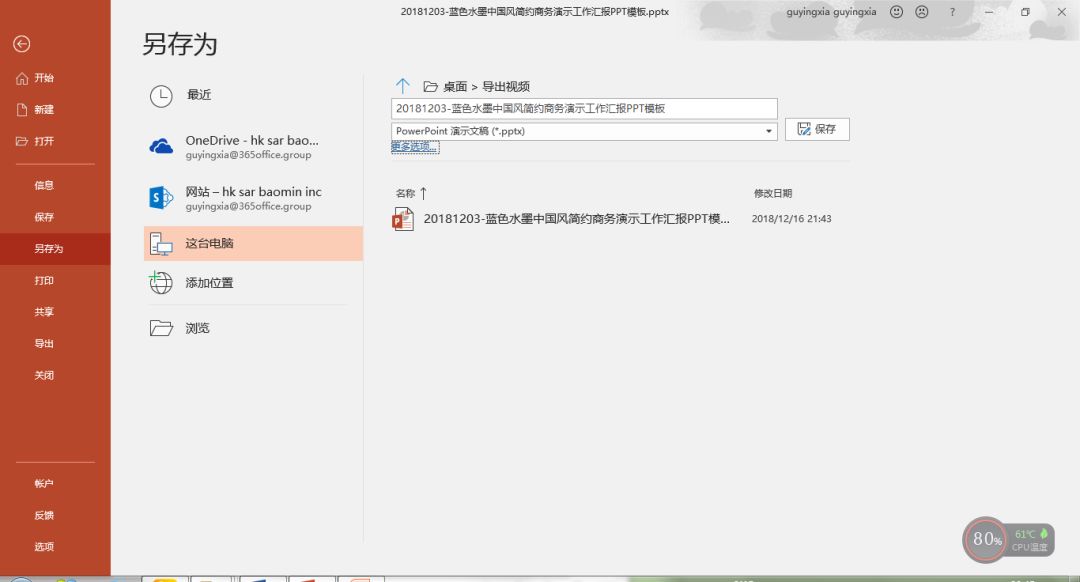Click the 添加位置 globe icon
Viewport: 1080px width, 582px height.
[160, 282]
